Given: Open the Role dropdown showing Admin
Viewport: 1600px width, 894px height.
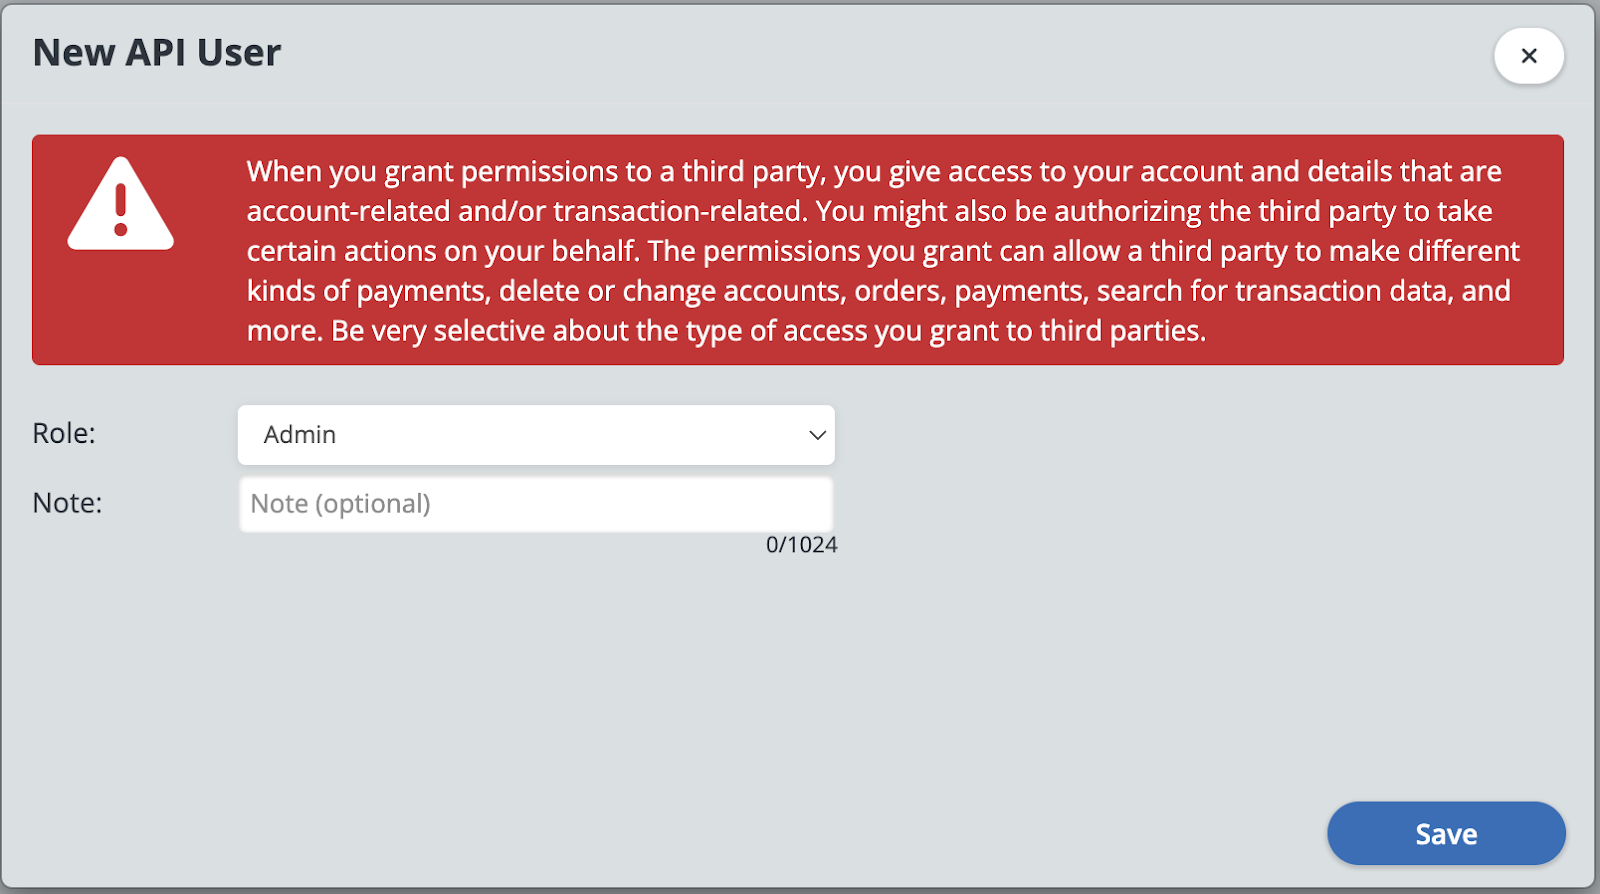Looking at the screenshot, I should (535, 435).
